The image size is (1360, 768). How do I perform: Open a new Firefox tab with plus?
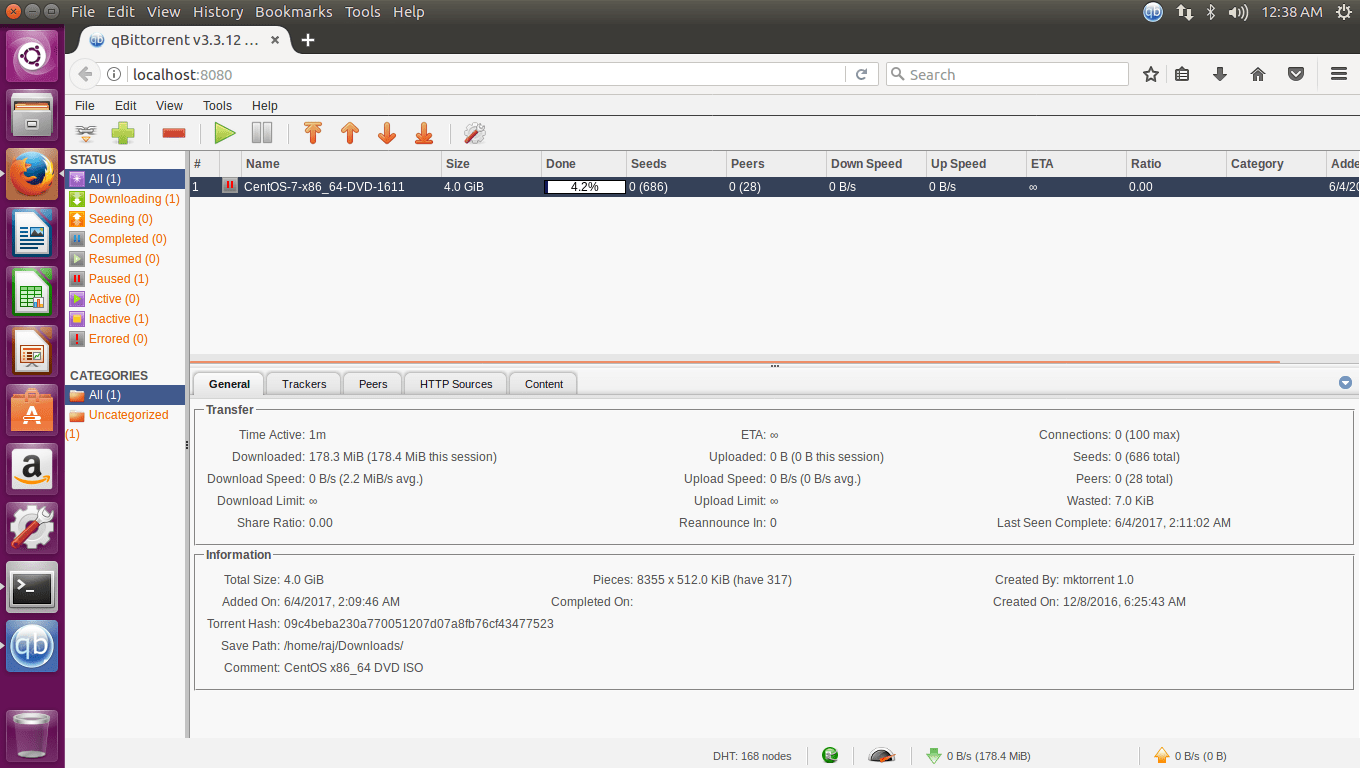tap(308, 40)
